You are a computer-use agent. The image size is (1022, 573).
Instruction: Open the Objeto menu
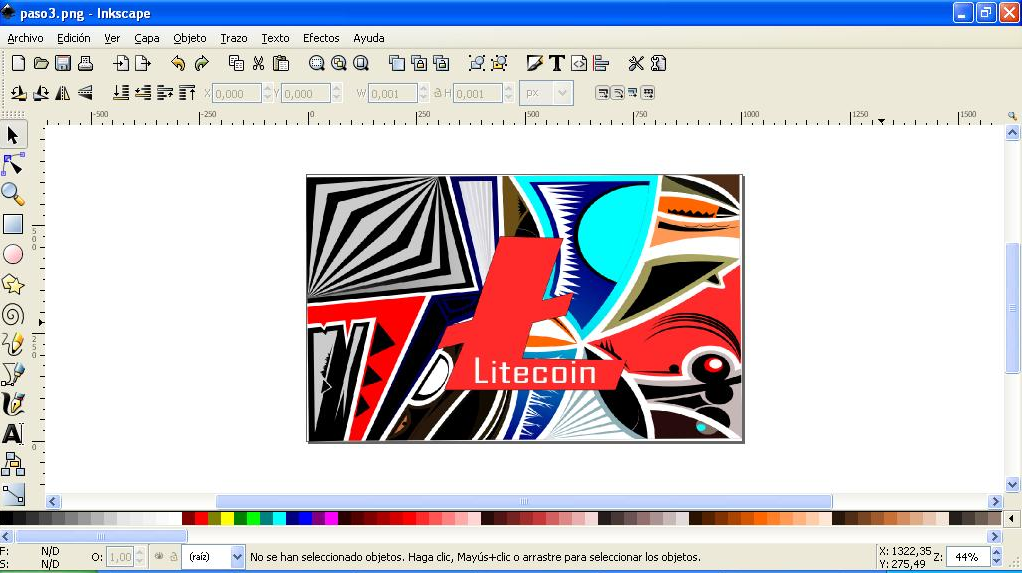(x=190, y=38)
